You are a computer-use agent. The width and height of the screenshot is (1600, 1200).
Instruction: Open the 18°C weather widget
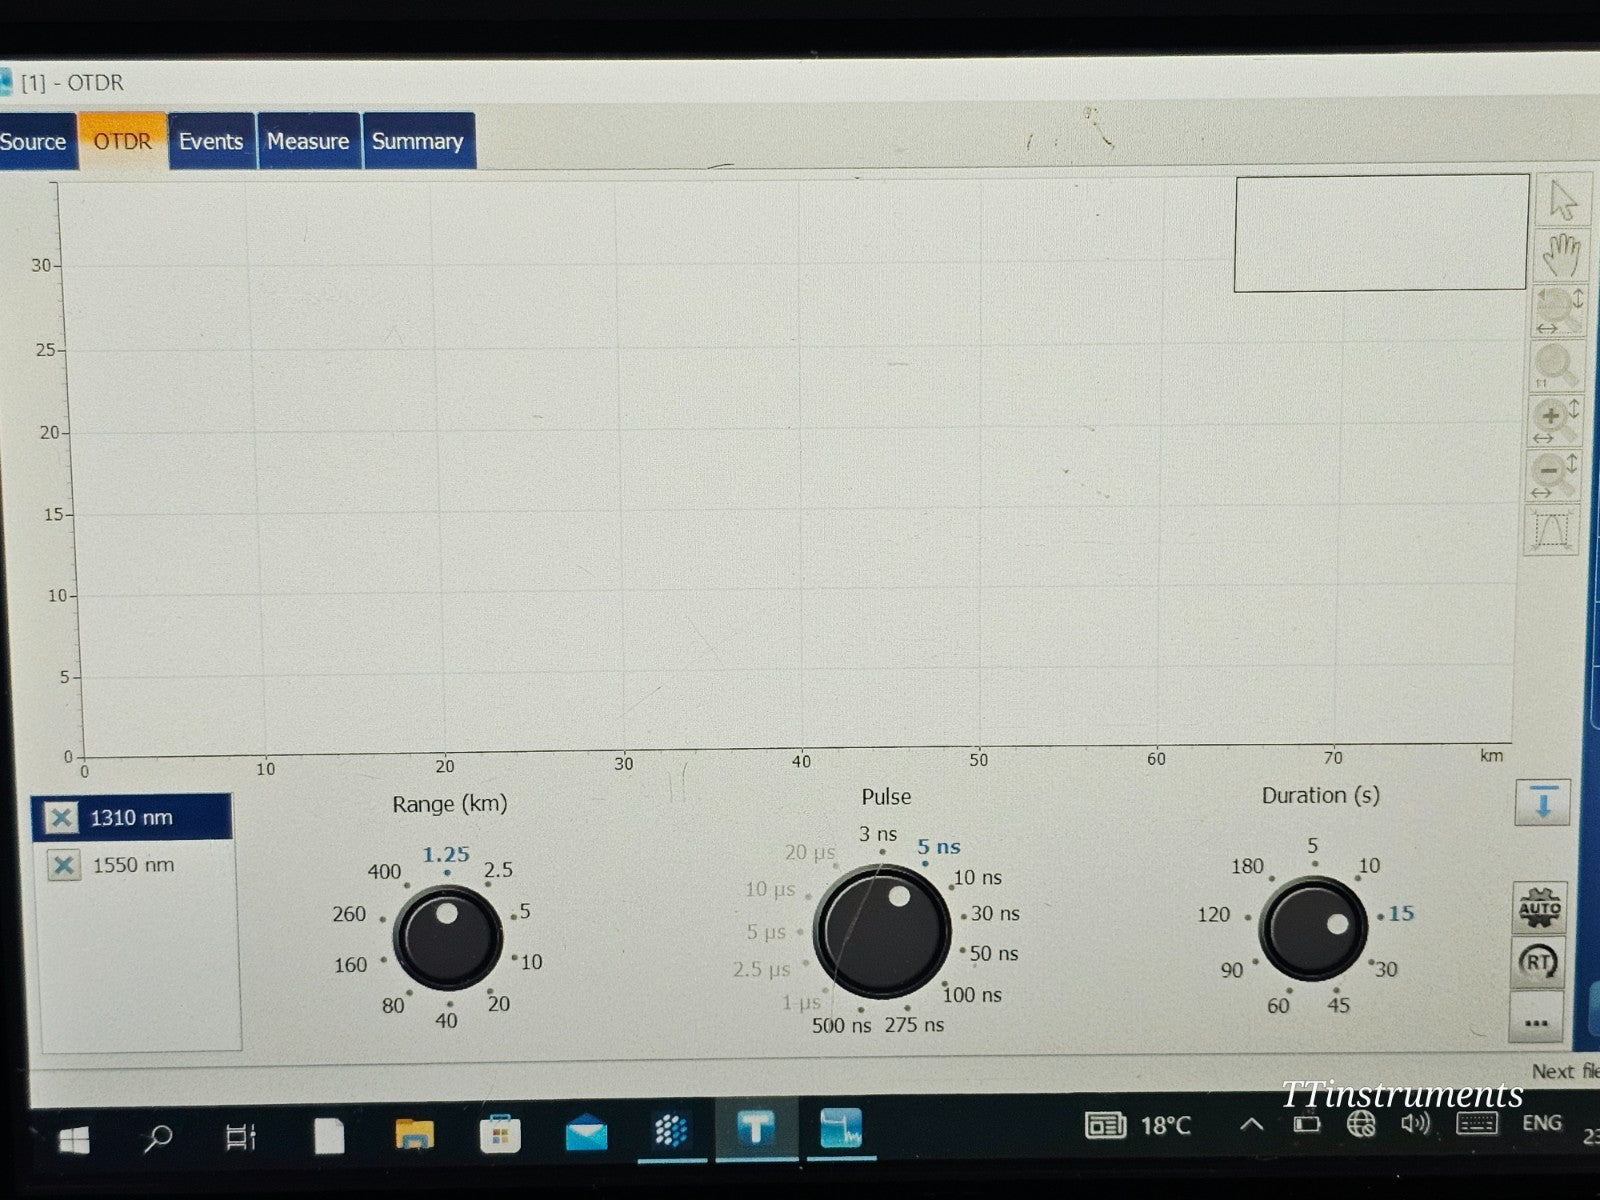(1138, 1126)
